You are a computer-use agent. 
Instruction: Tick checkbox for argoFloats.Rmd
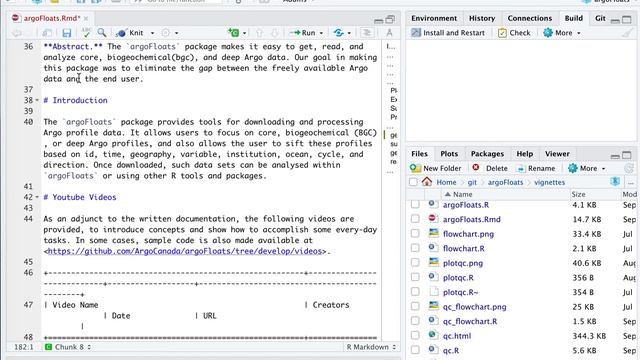(415, 219)
